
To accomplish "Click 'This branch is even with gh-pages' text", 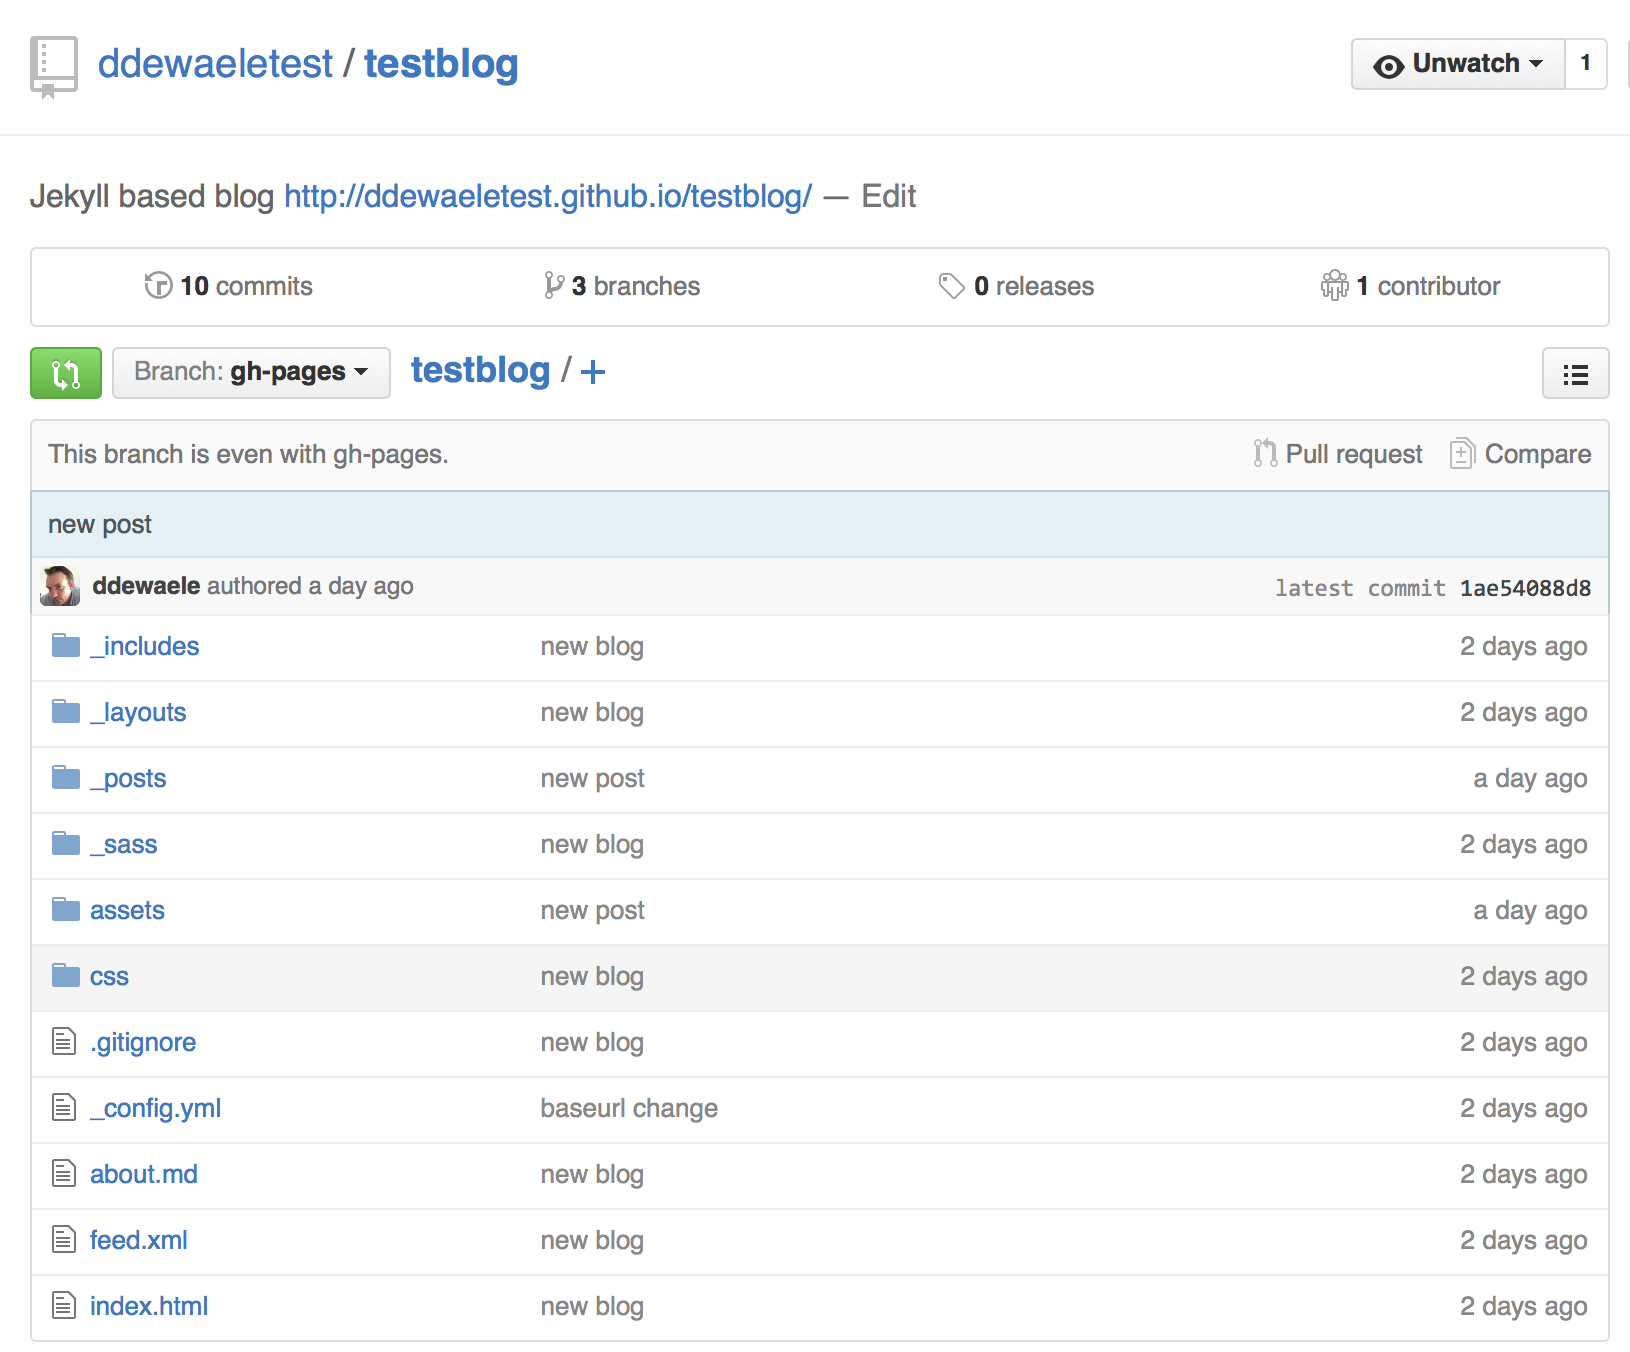I will click(248, 454).
